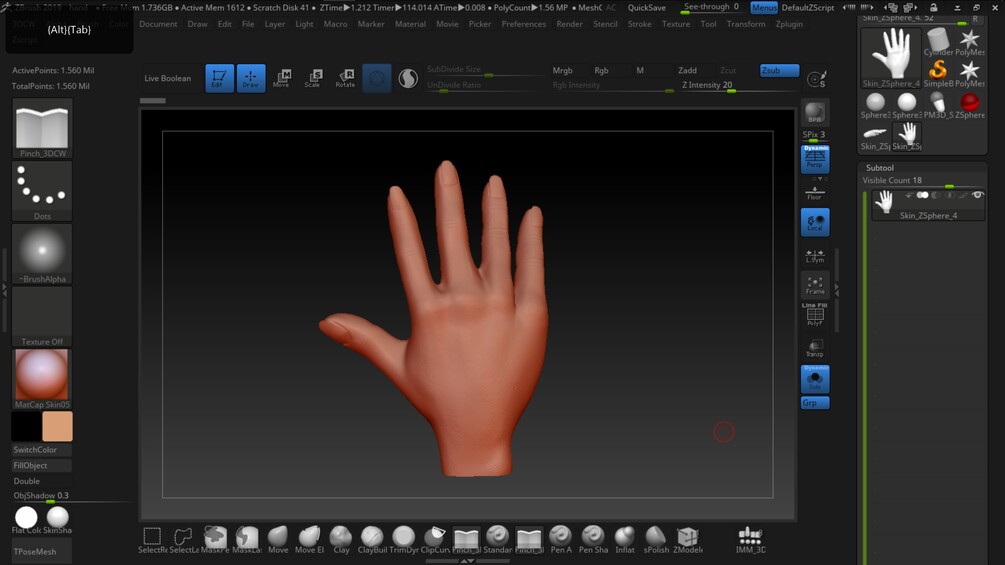Enable Zsub sculpt mode
The height and width of the screenshot is (565, 1005).
click(779, 70)
